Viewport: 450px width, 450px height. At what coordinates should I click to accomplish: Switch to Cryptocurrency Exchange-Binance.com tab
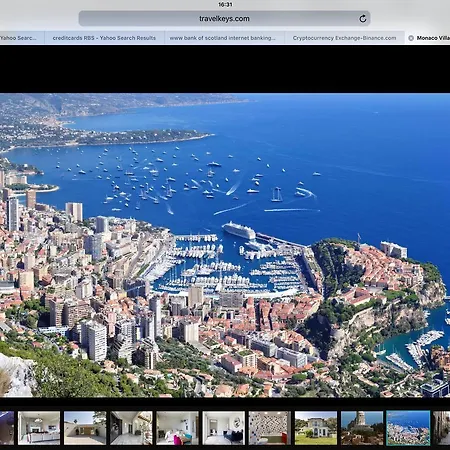click(345, 38)
